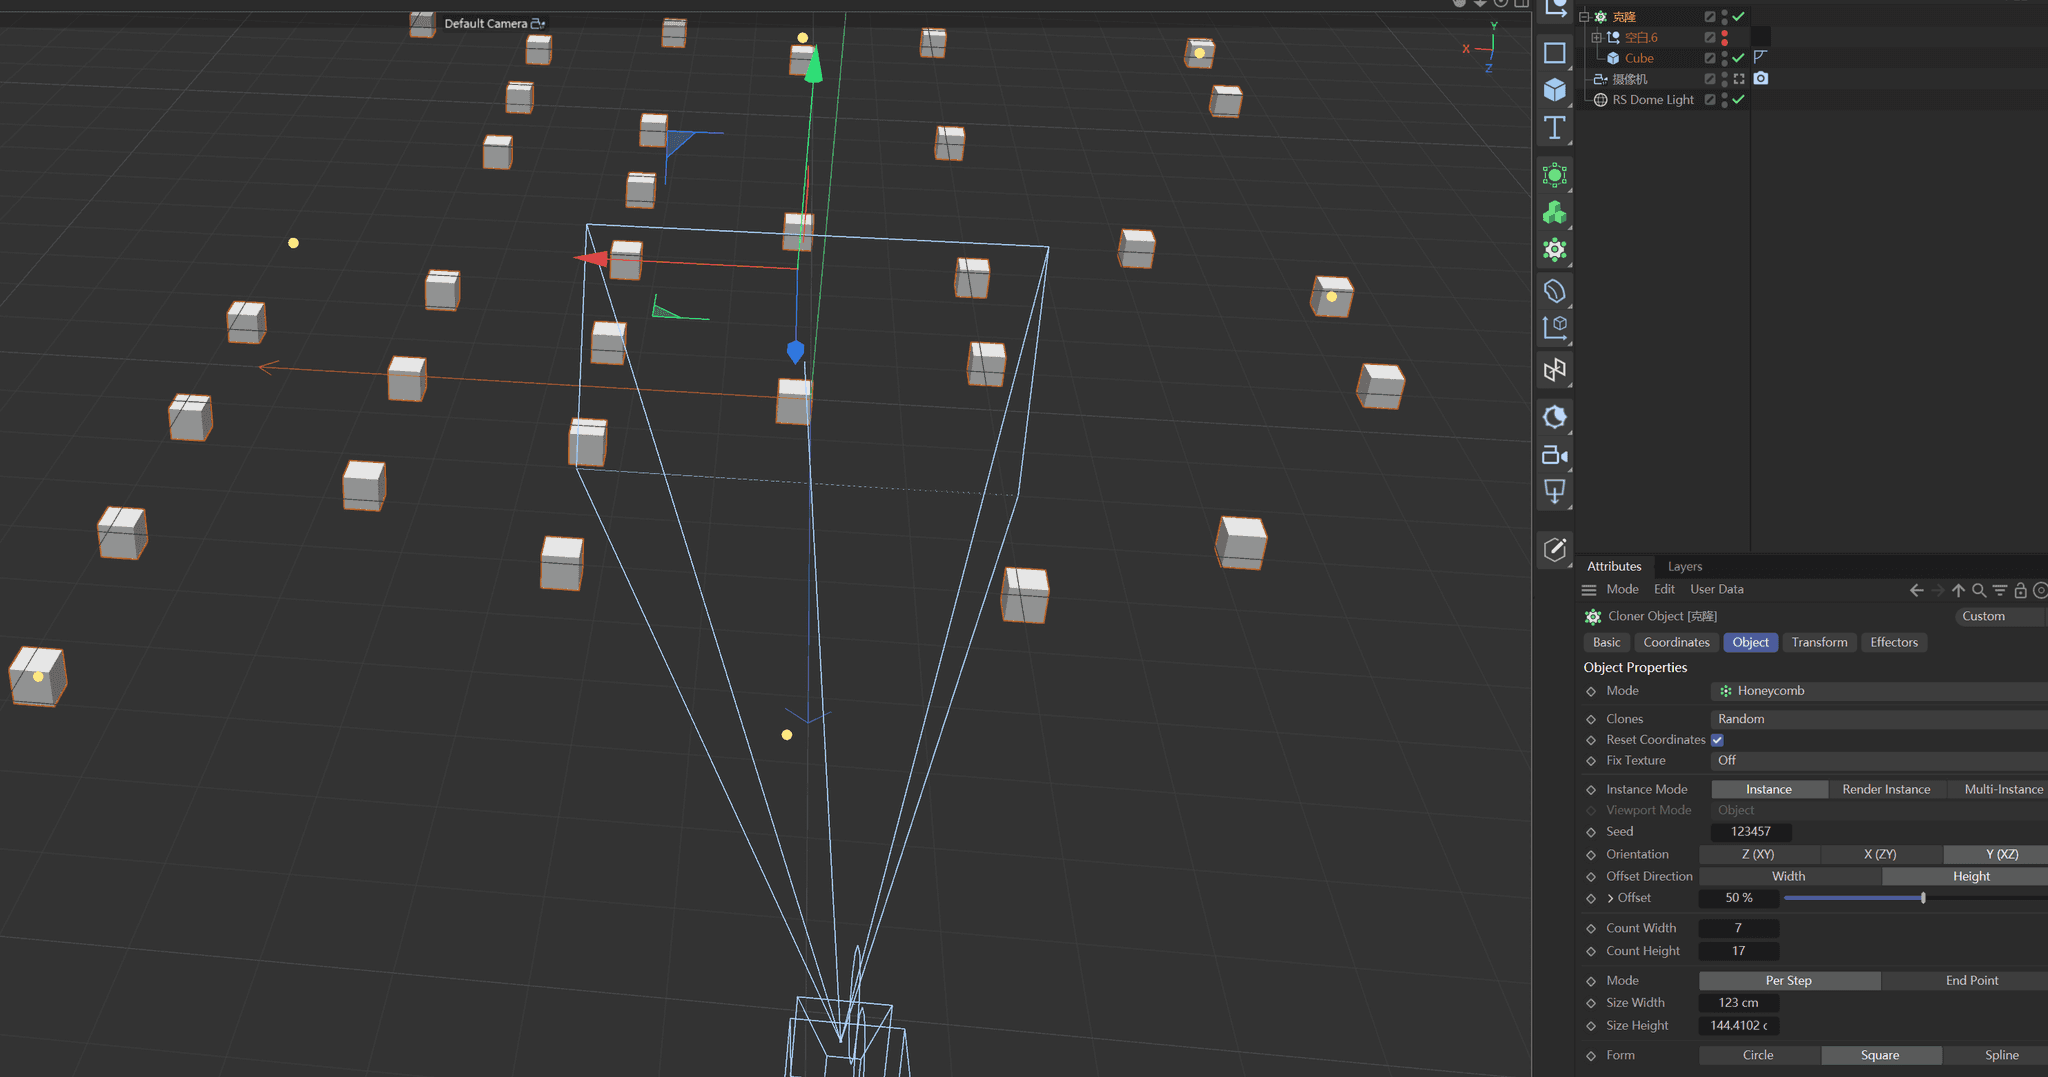Activate the 摄像机 camera view brackets toggle
Image resolution: width=2048 pixels, height=1077 pixels.
[1739, 78]
